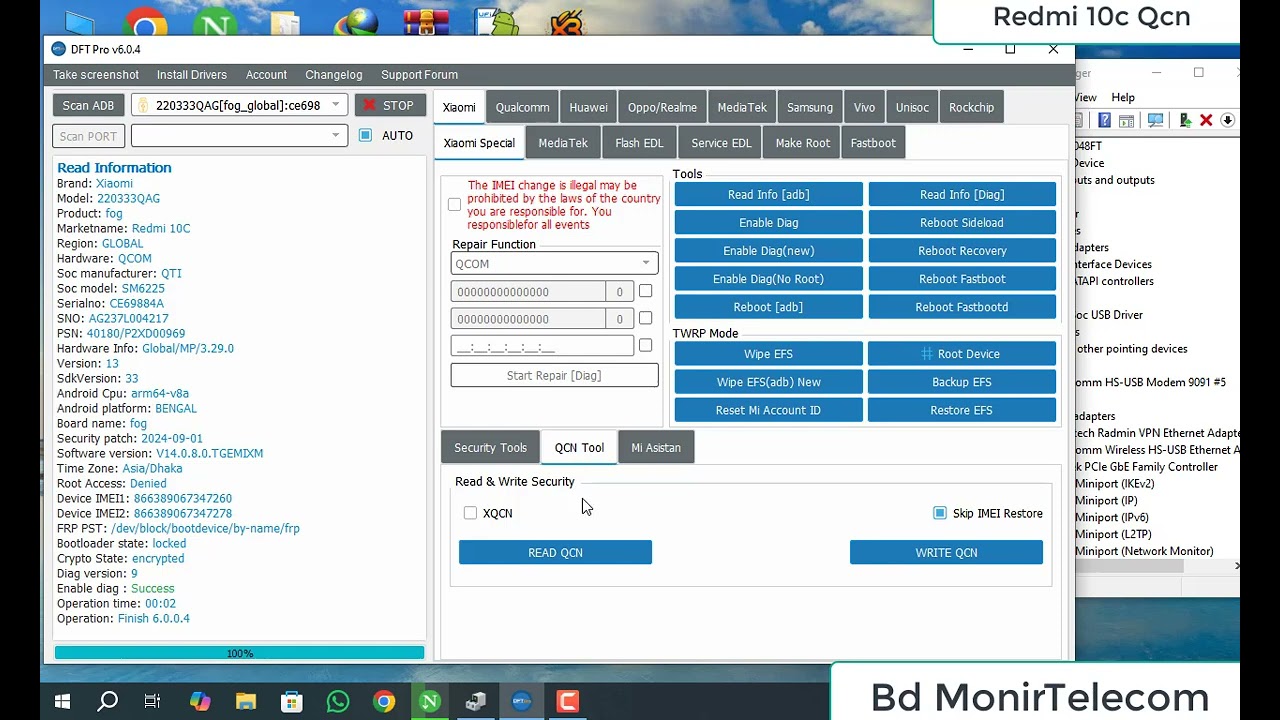Switch to green N app on taskbar
Screen dimensions: 1280x720
(x=430, y=702)
